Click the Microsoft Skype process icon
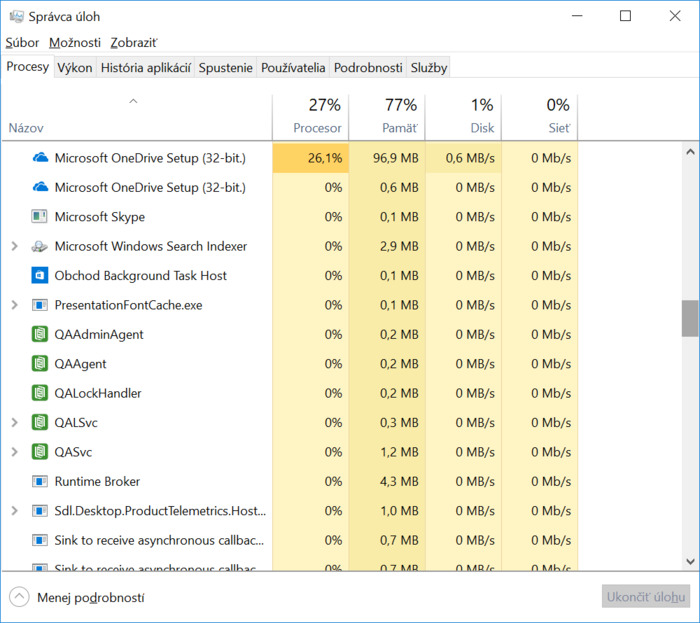This screenshot has width=700, height=623. pos(39,216)
